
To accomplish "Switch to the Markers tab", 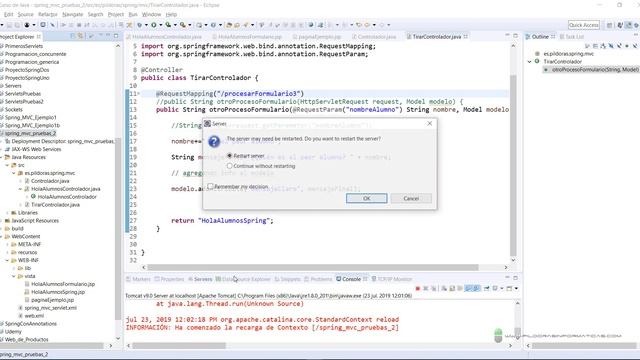I will tap(138, 279).
